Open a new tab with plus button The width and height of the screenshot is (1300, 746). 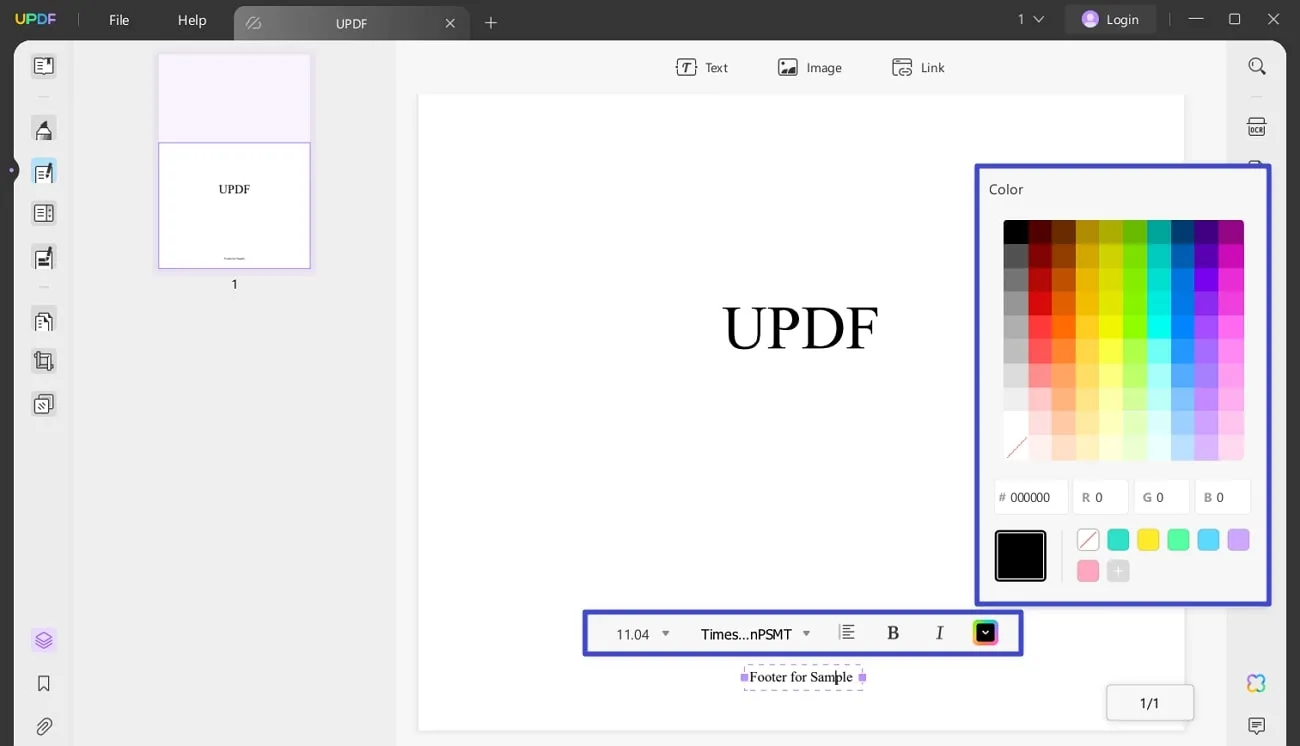click(491, 23)
